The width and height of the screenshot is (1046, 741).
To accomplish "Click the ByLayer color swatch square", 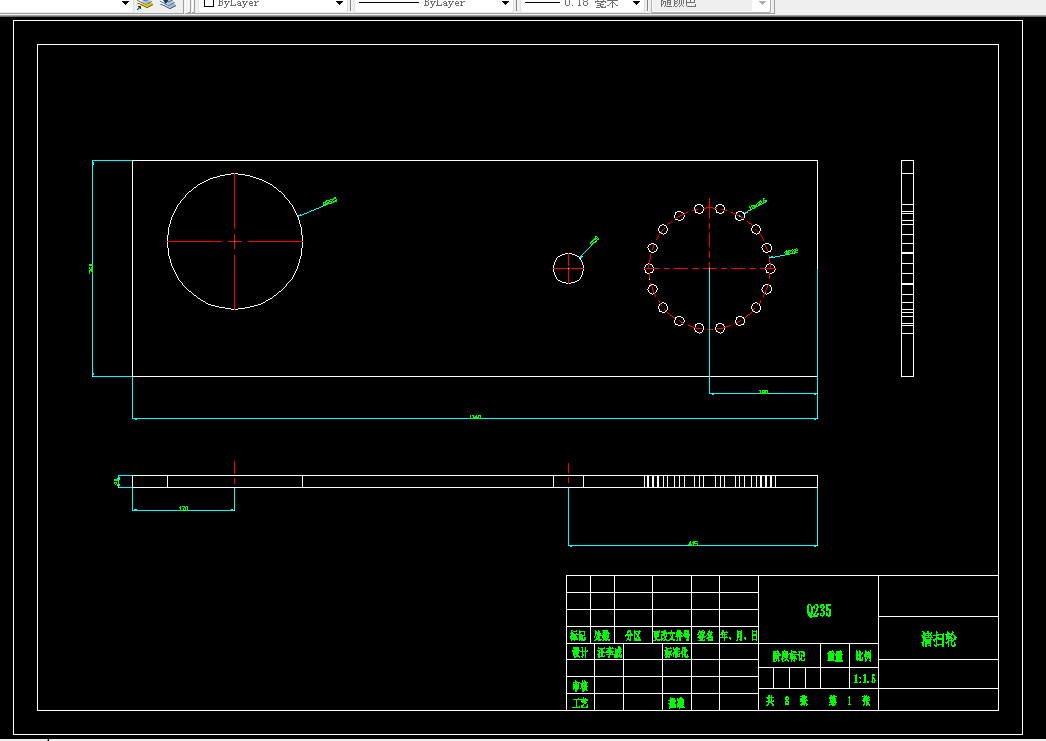I will coord(209,3).
